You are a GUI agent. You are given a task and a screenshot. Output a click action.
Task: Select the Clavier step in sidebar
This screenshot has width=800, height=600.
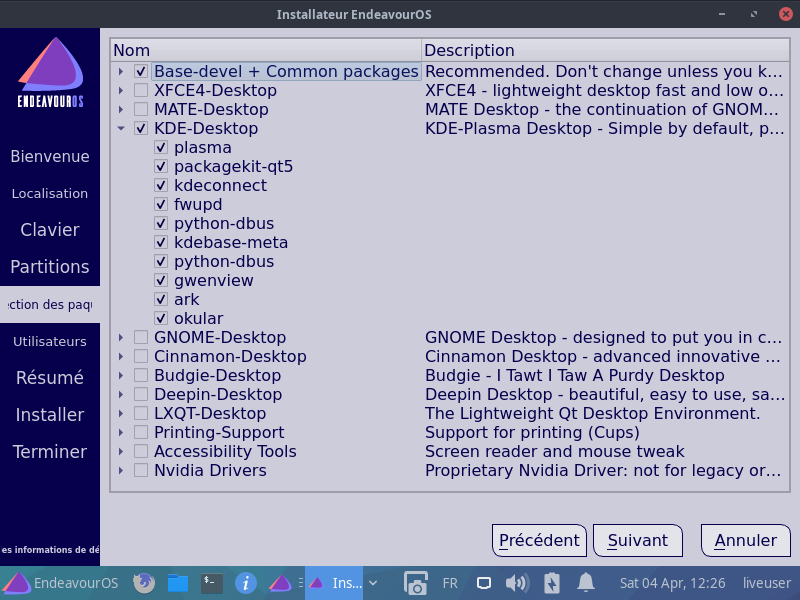tap(50, 230)
